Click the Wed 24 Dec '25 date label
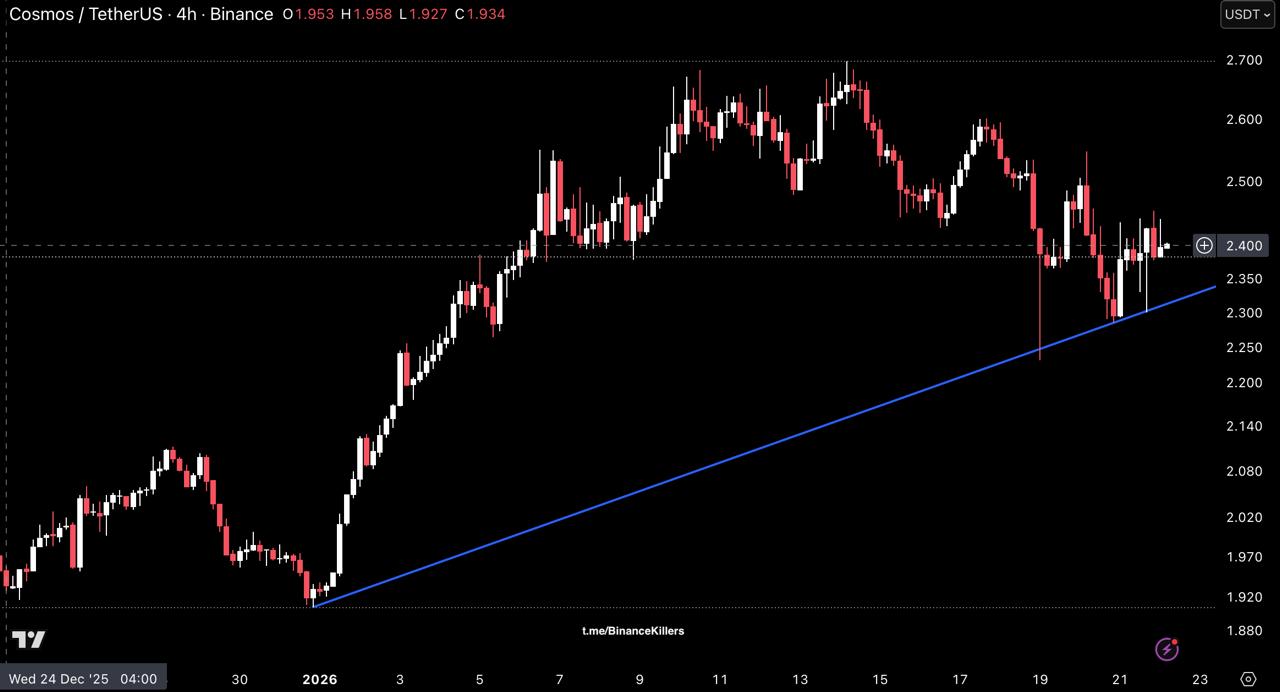Image resolution: width=1280 pixels, height=692 pixels. click(x=82, y=679)
